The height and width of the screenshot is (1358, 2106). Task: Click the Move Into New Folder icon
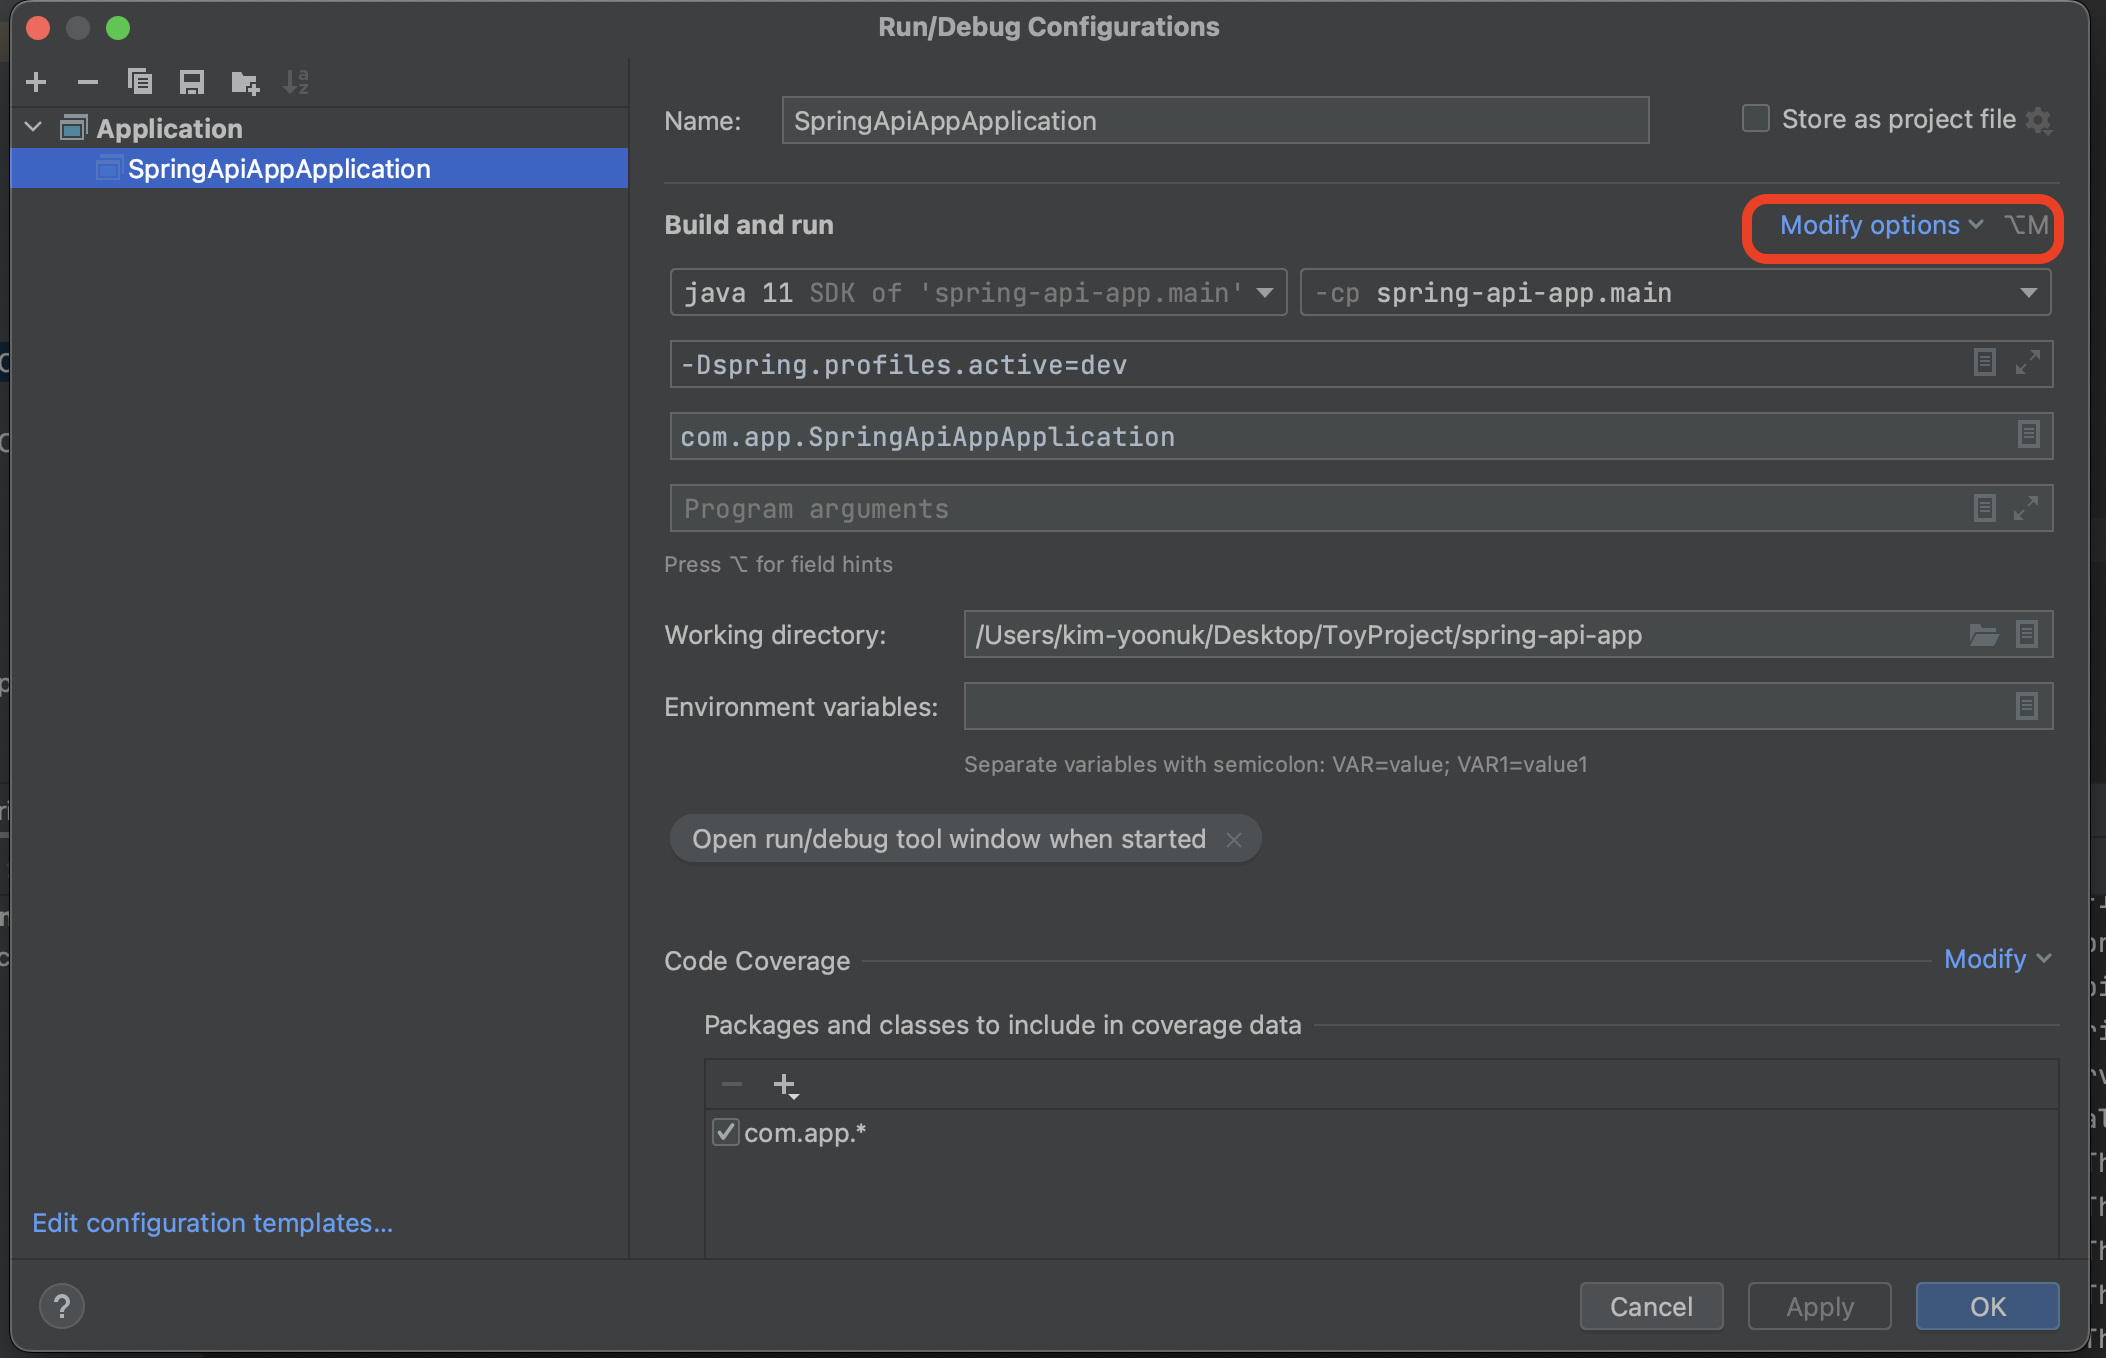[244, 82]
